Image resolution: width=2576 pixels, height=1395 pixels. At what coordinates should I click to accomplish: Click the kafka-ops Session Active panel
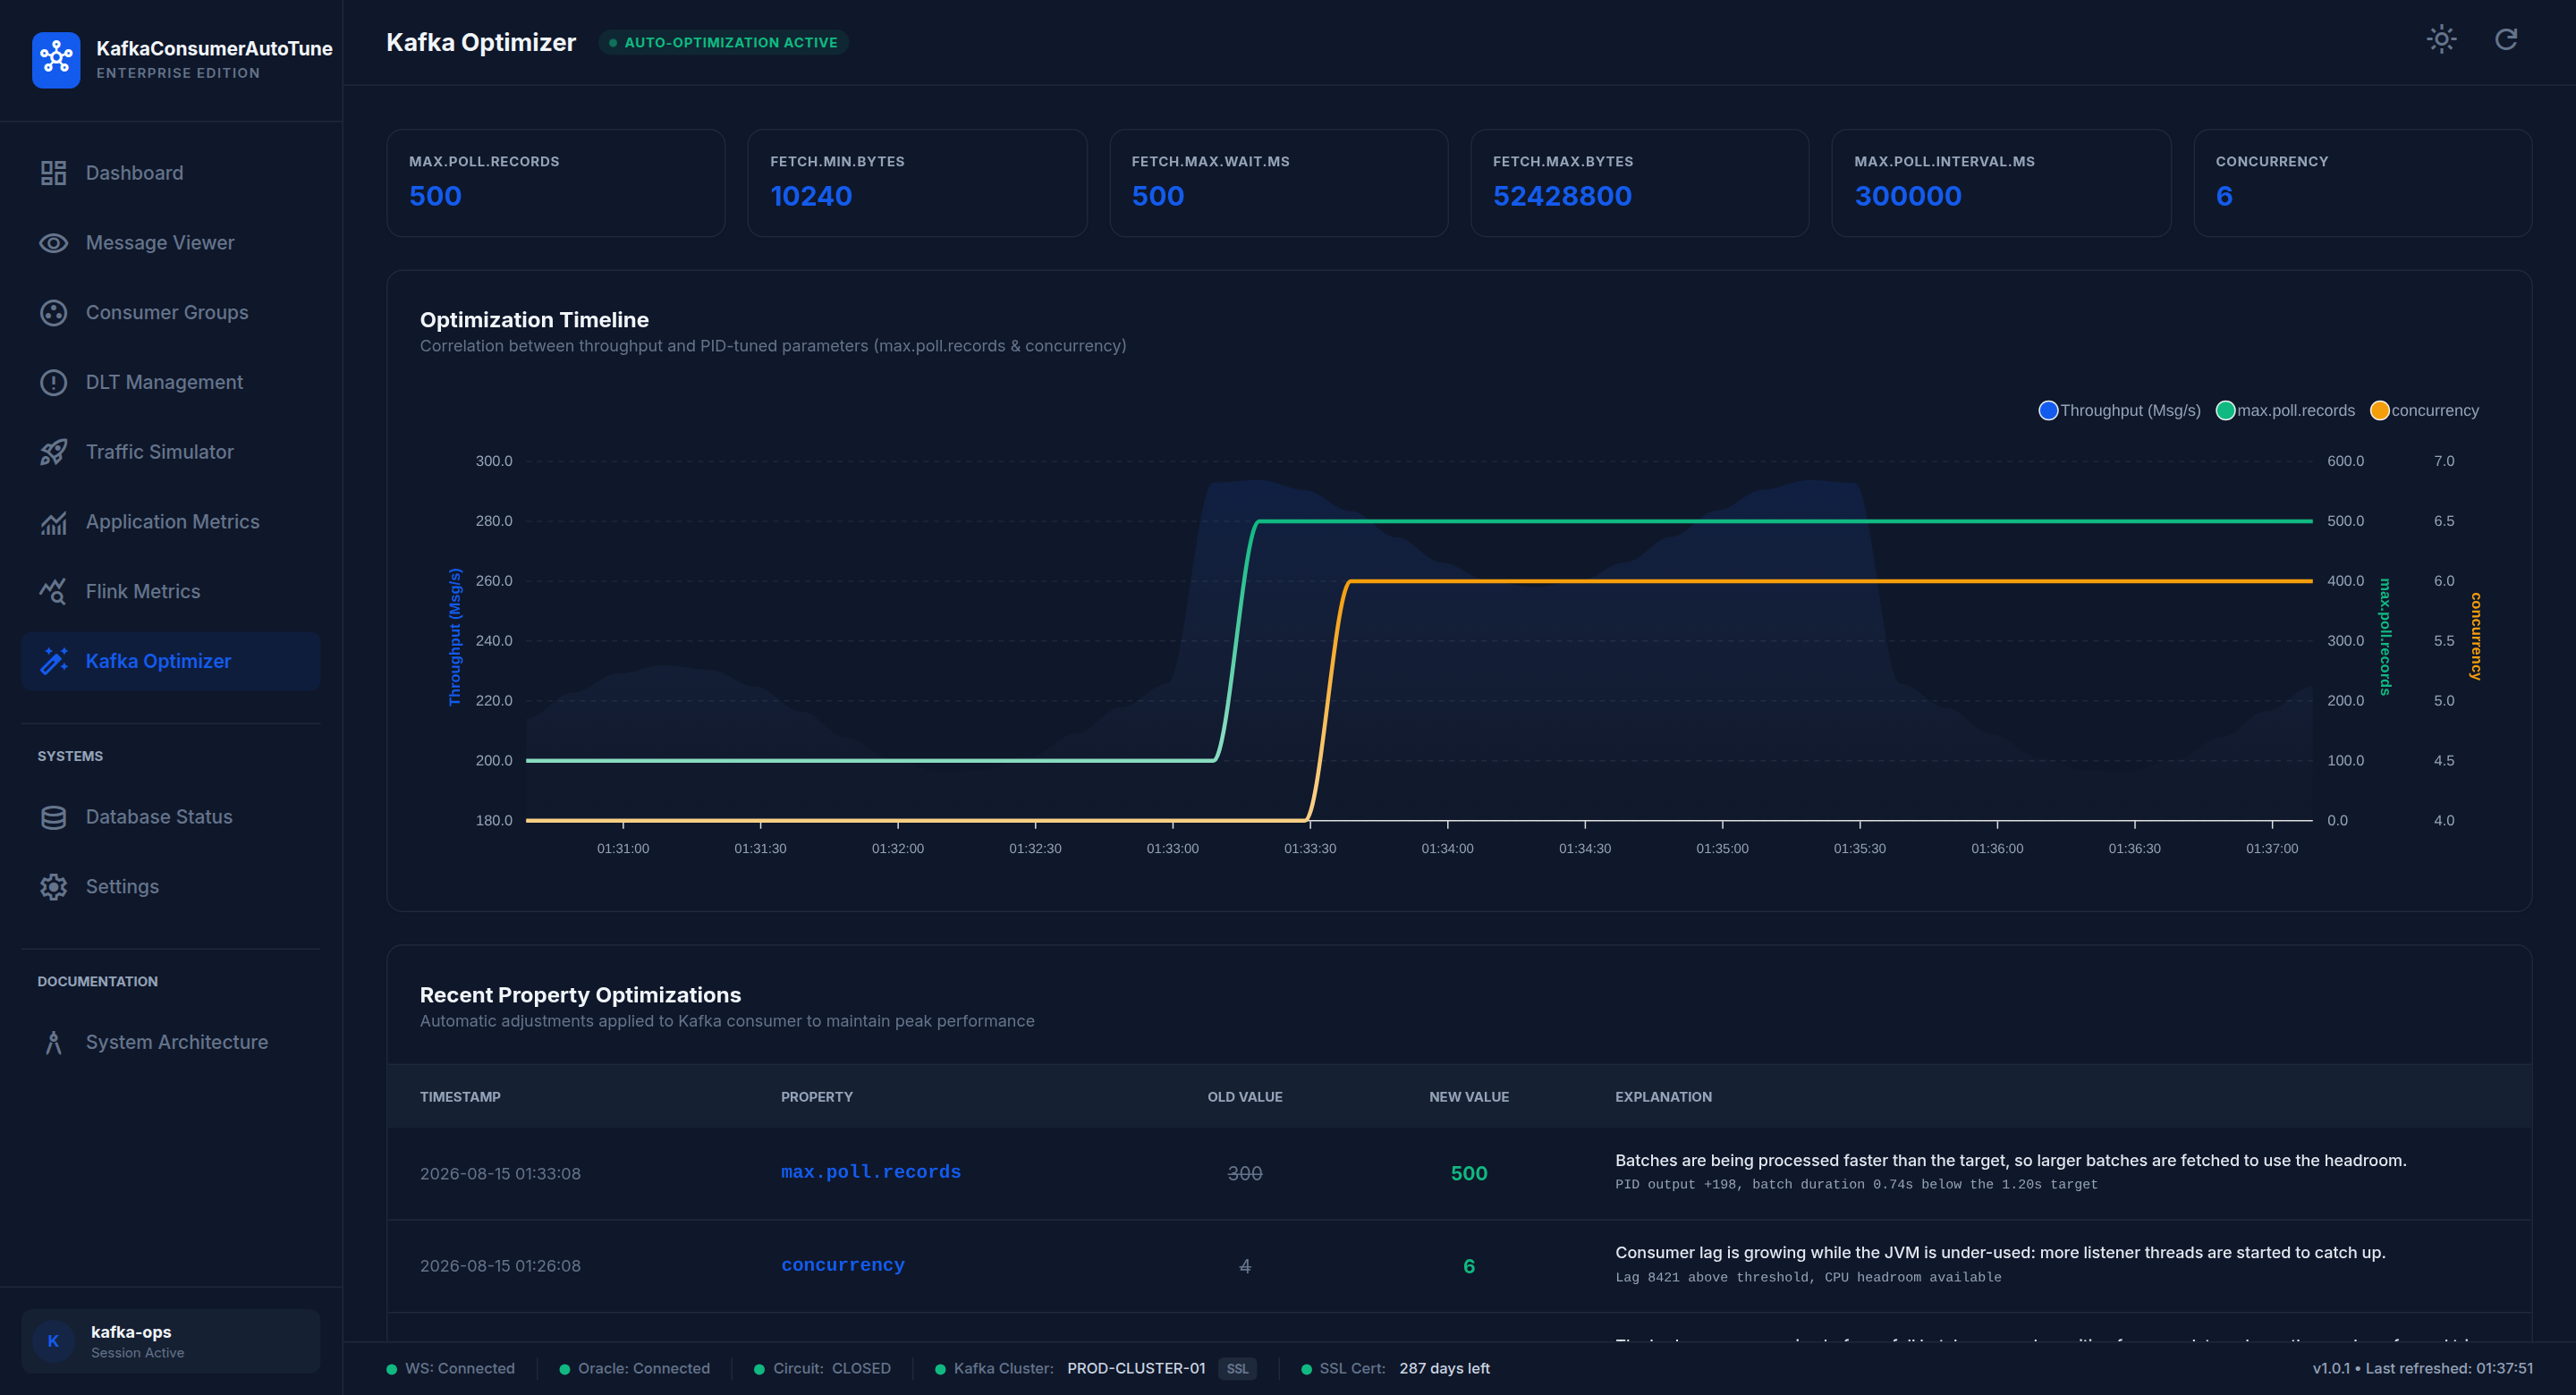coord(170,1341)
